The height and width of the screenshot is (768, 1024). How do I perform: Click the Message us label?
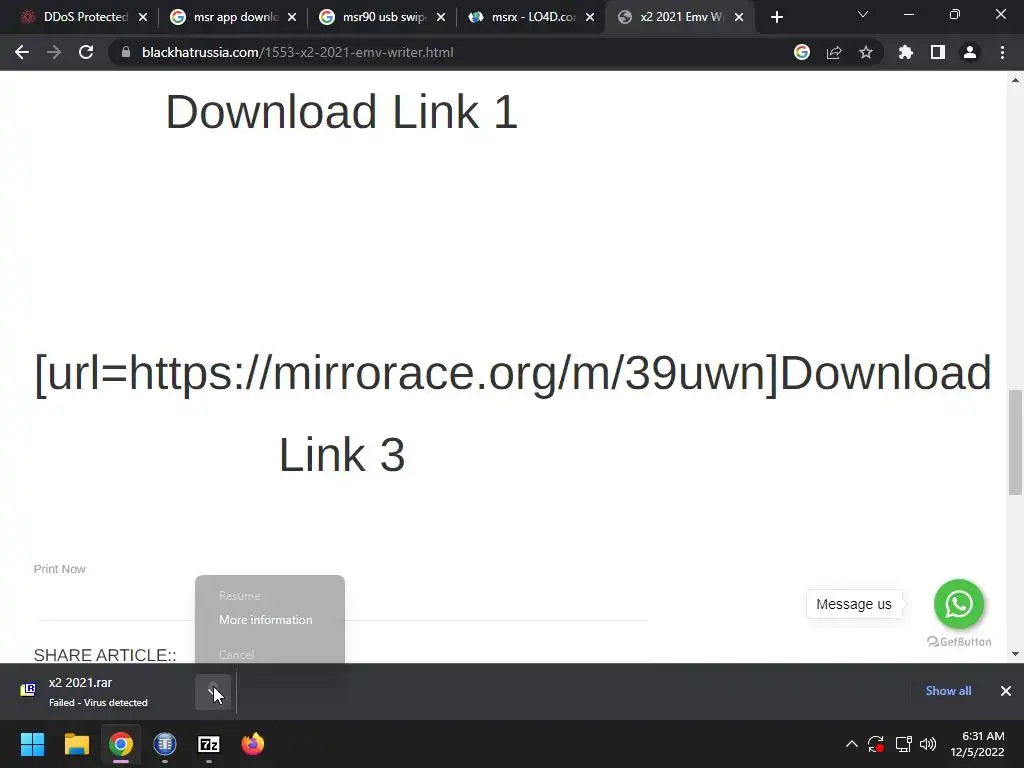854,604
